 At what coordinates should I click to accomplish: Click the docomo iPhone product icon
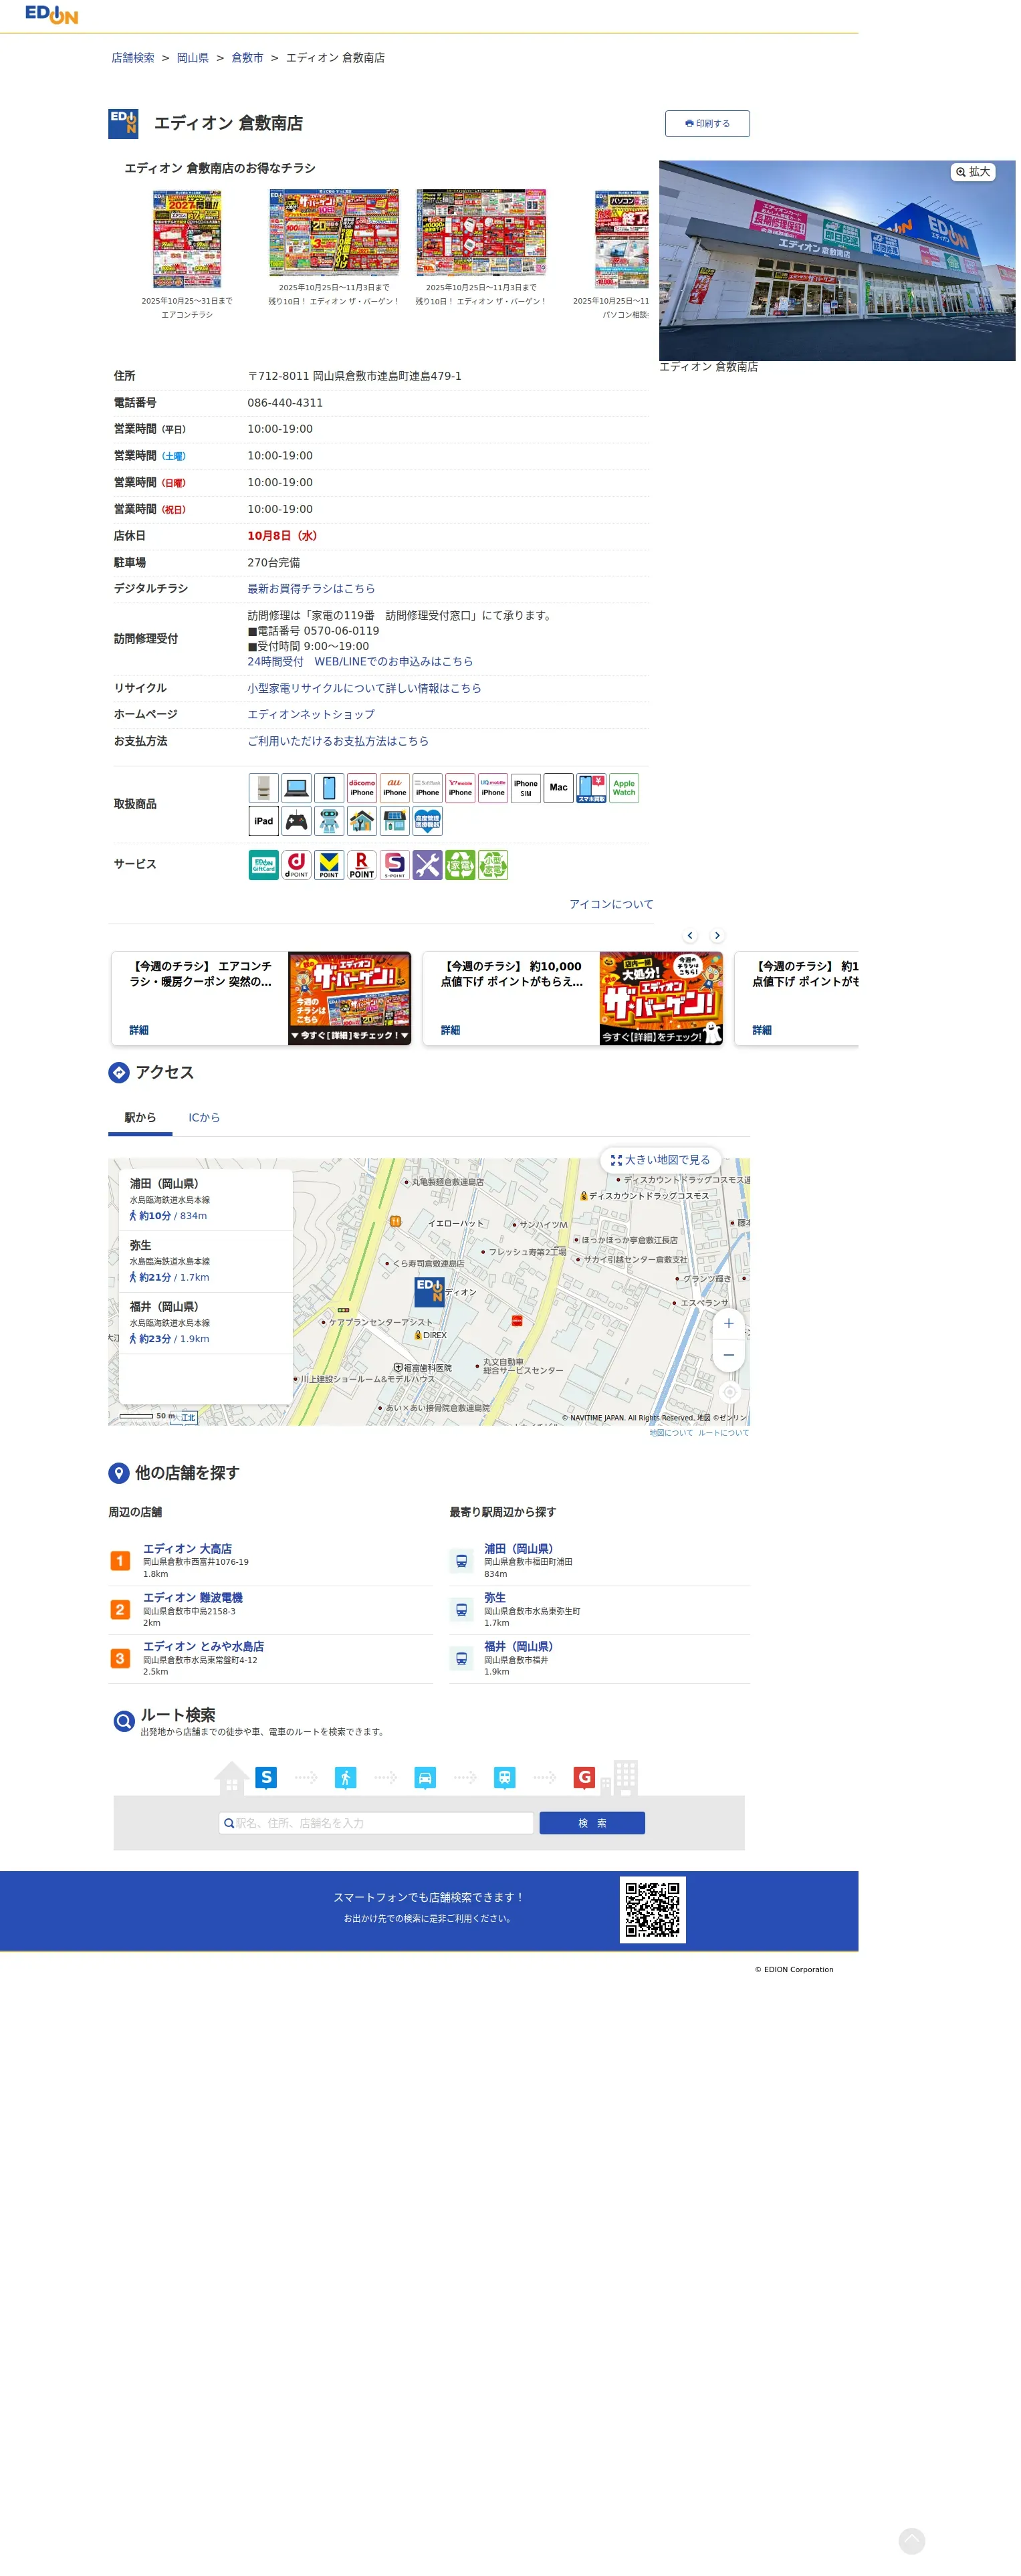point(362,788)
